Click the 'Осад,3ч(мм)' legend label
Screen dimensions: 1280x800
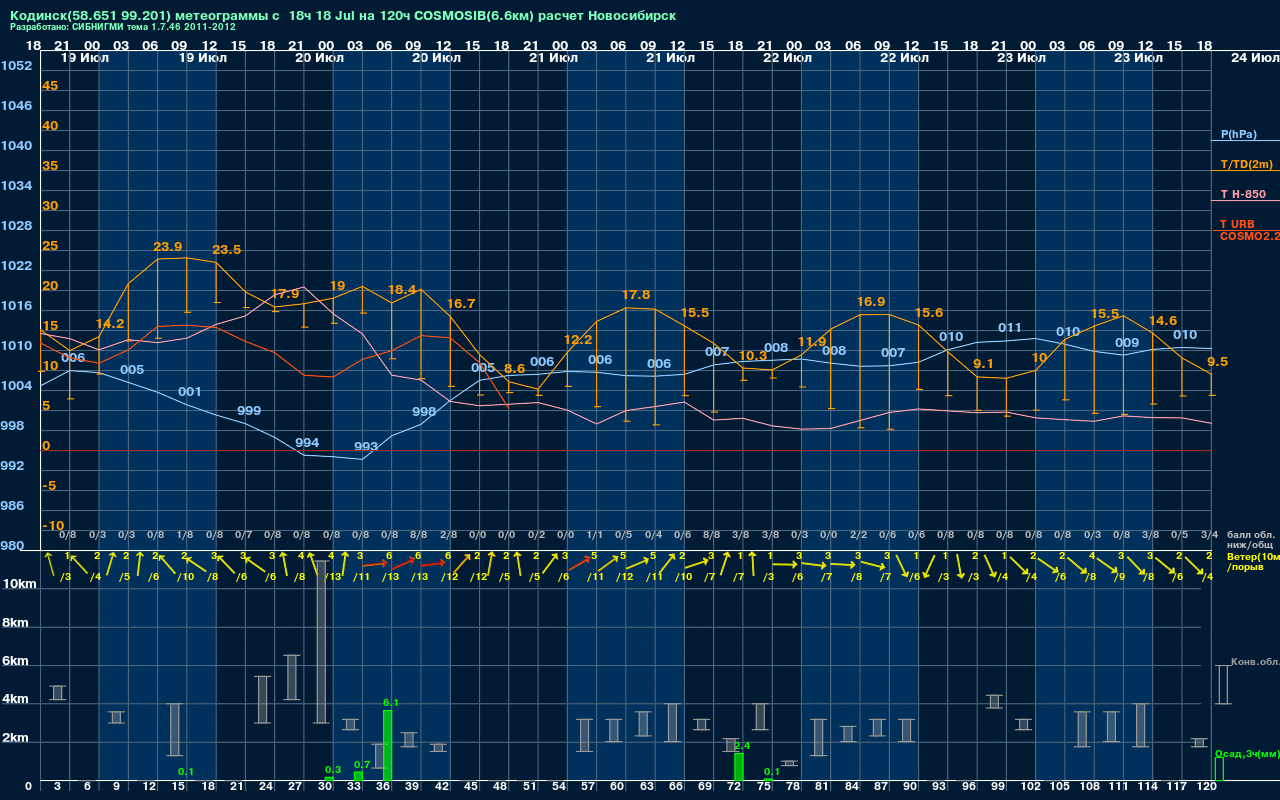pos(1247,753)
